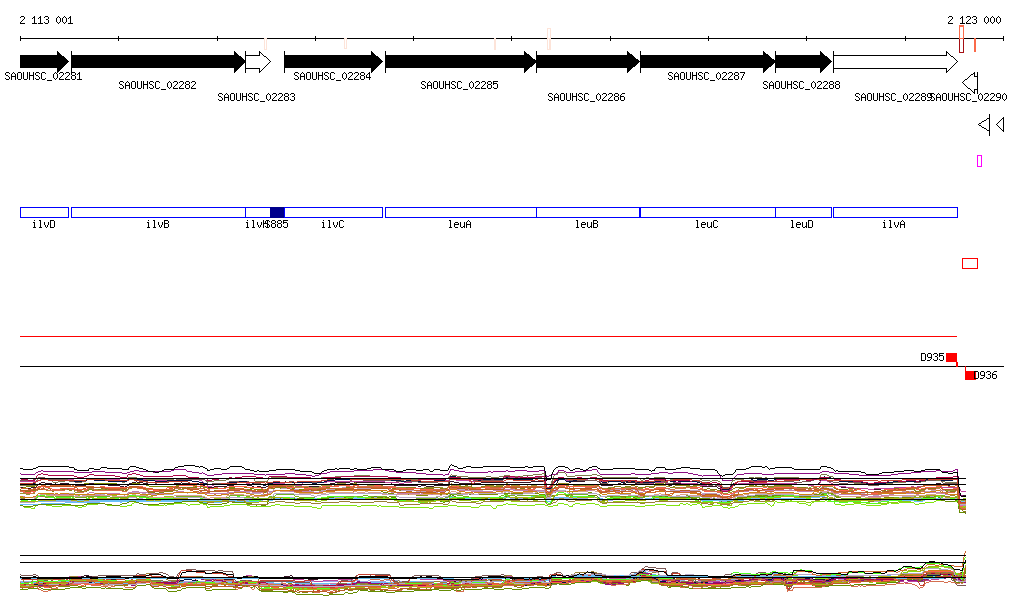Click the SAOUHSC_02287 gene arrow
This screenshot has width=1024, height=611.
click(x=706, y=62)
